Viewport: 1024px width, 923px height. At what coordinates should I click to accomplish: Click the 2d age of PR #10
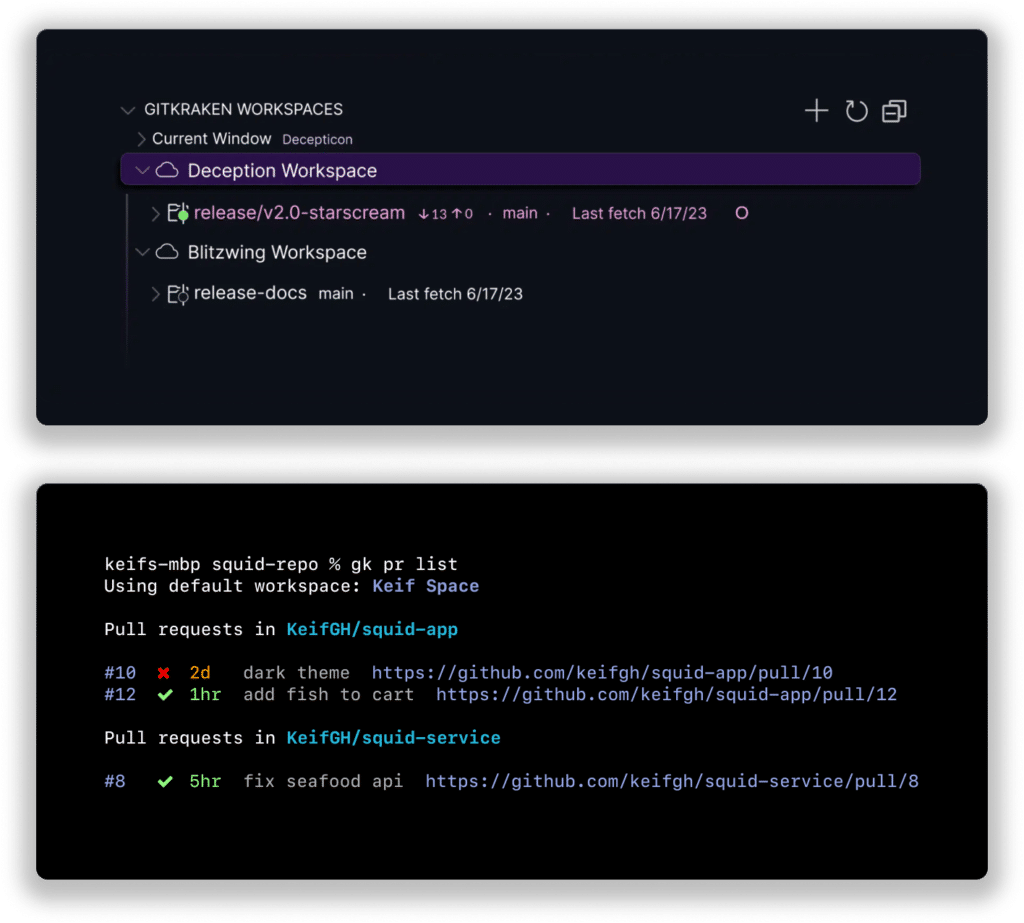200,673
